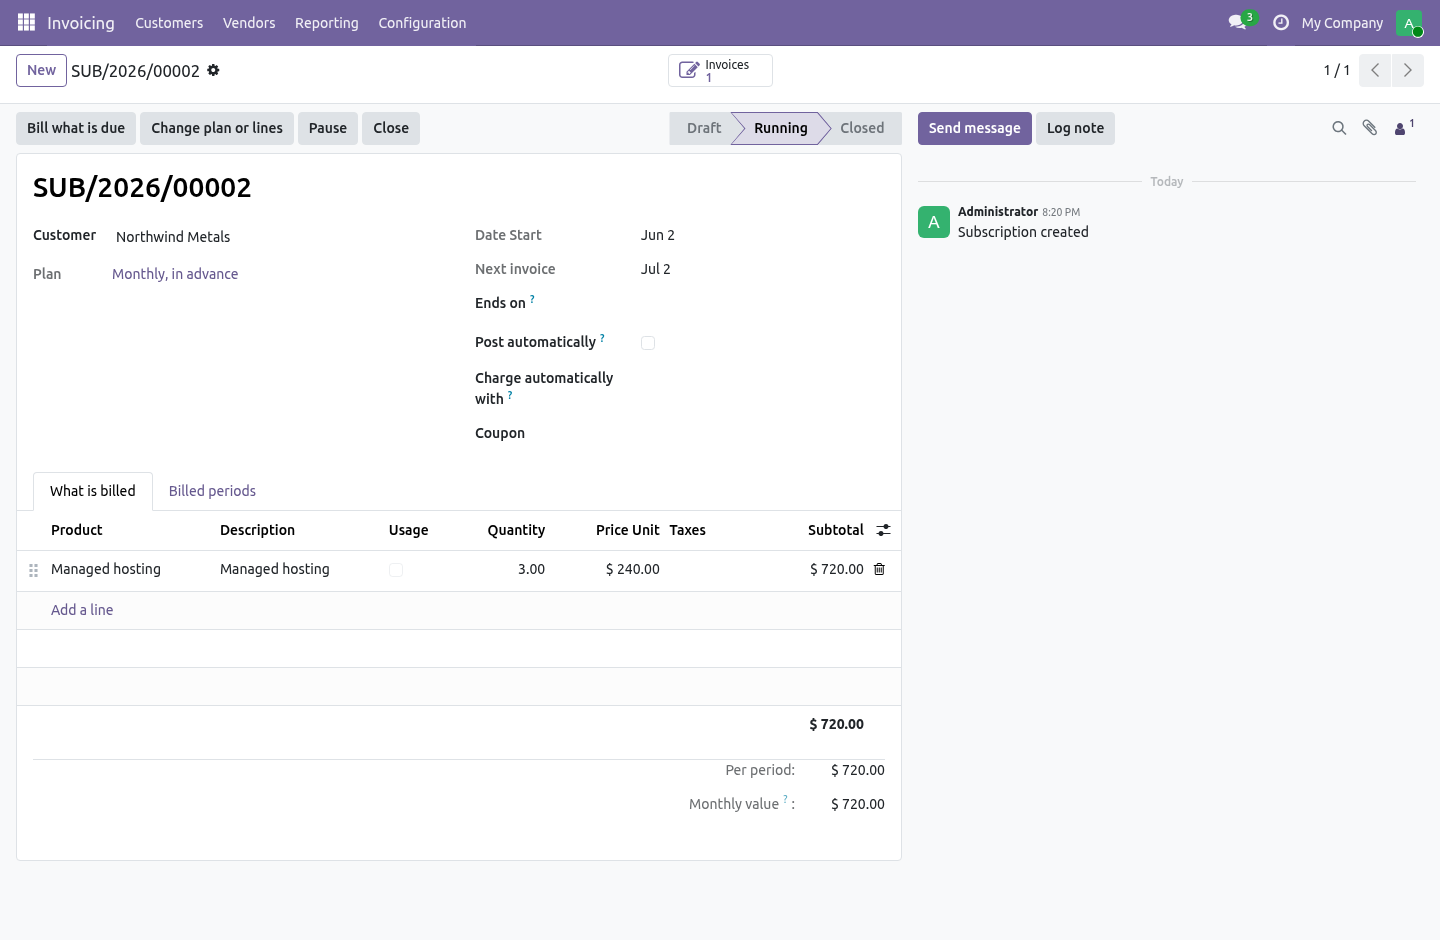Open the Configuration menu
This screenshot has height=940, width=1440.
422,22
